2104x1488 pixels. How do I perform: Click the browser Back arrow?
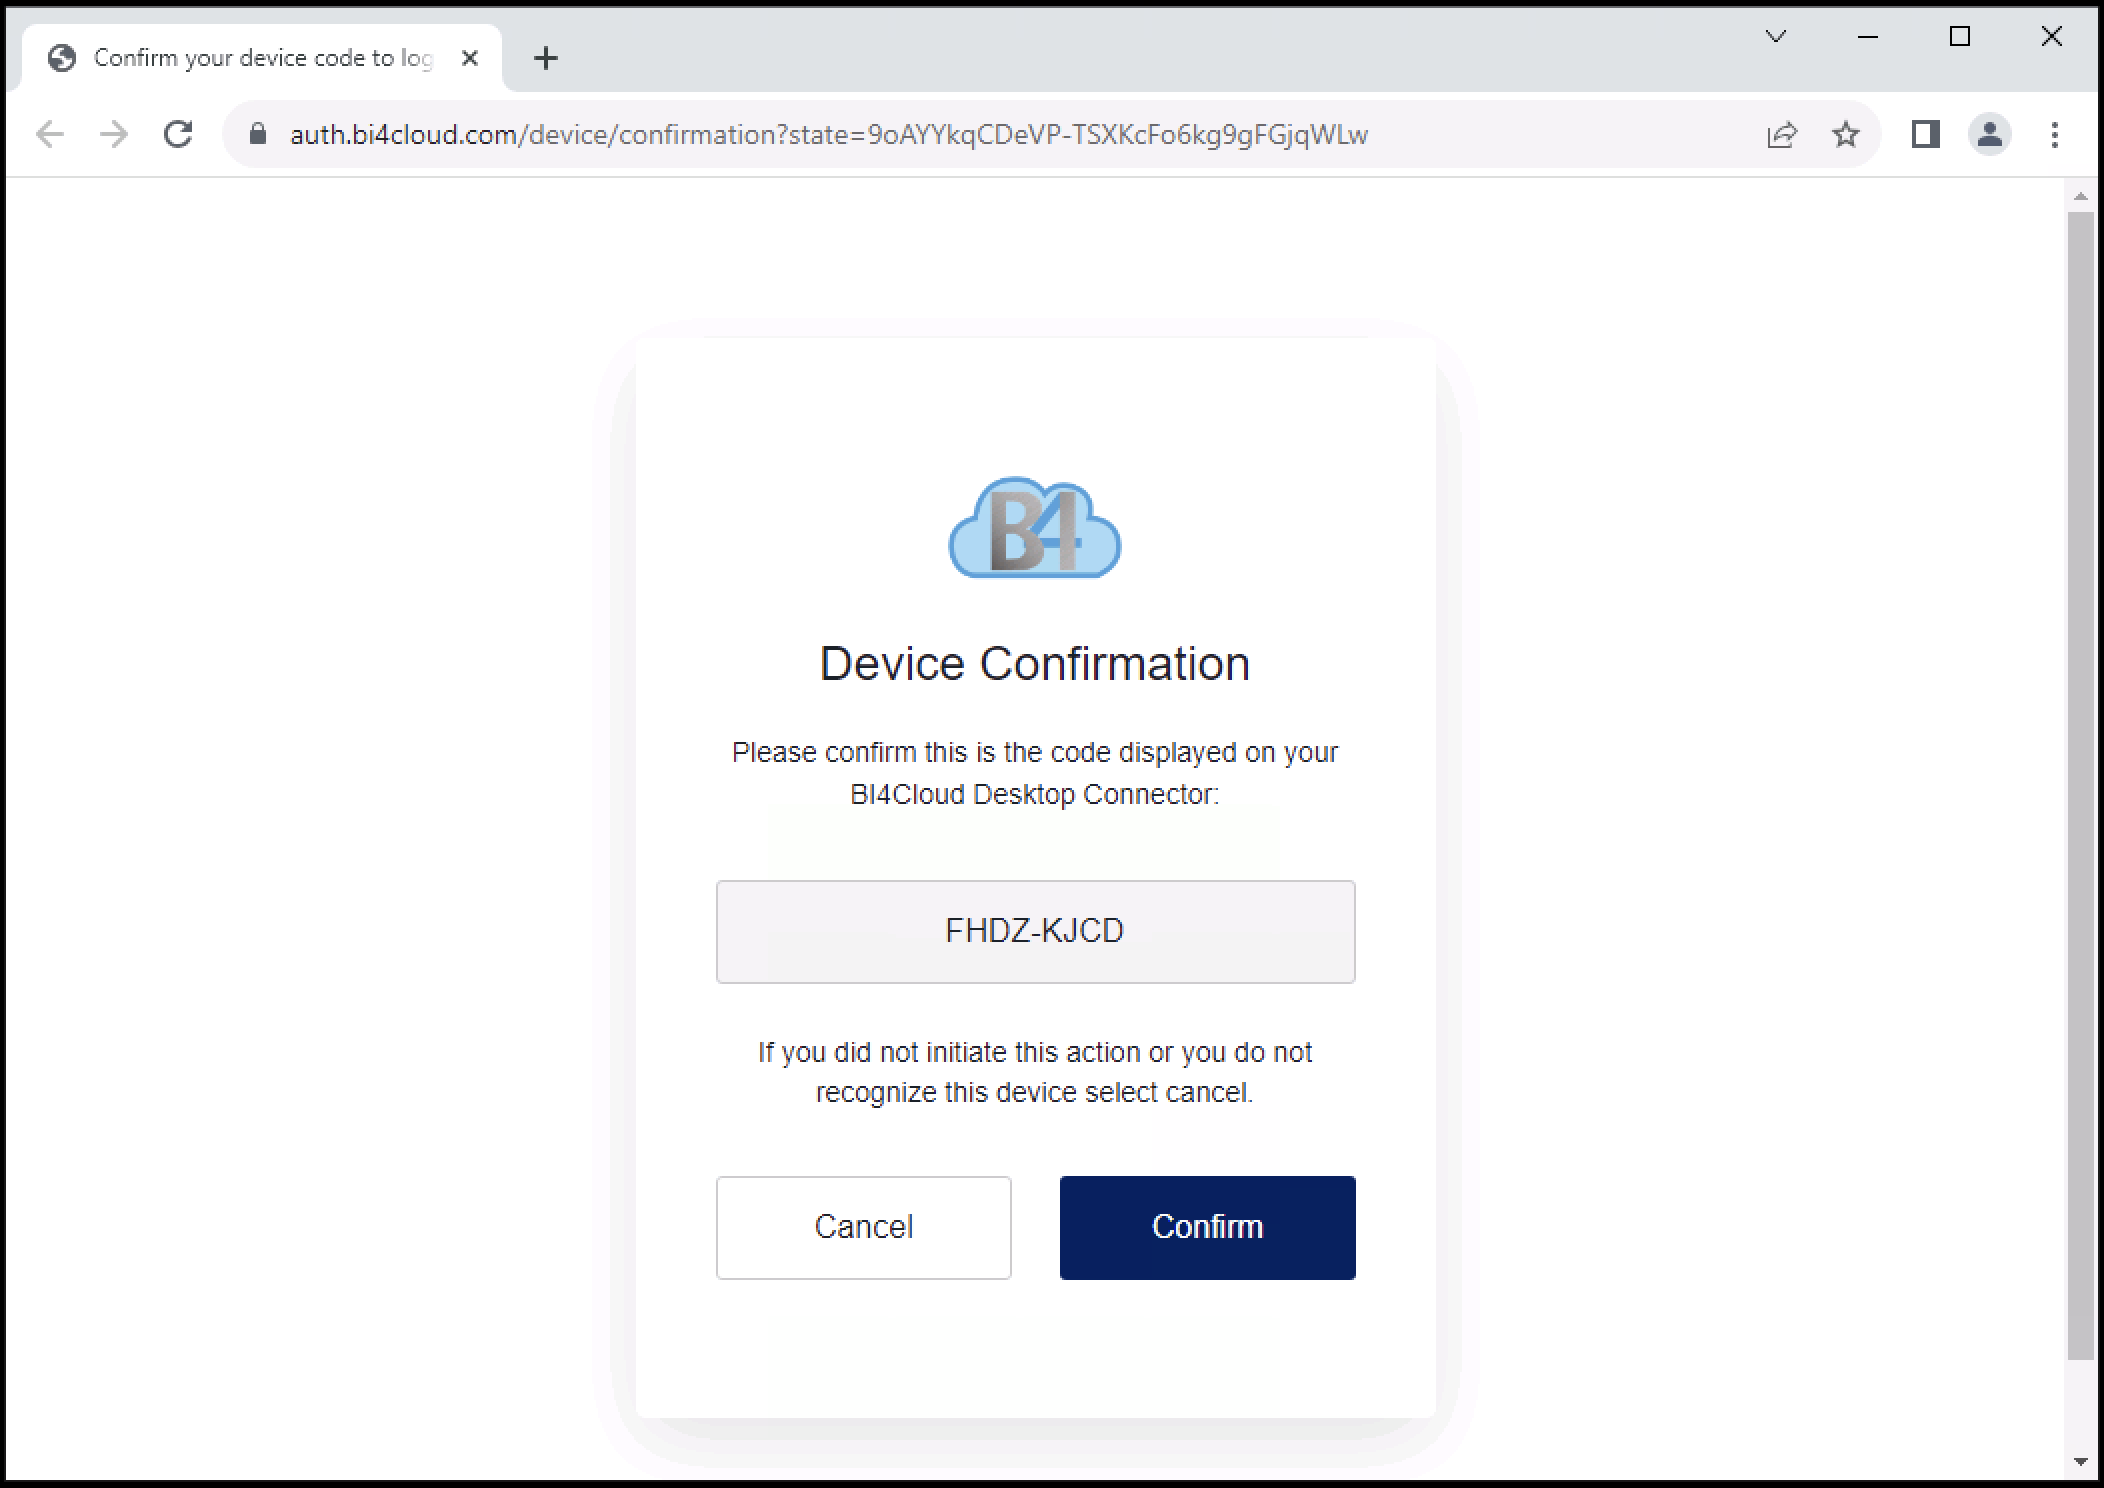[49, 134]
